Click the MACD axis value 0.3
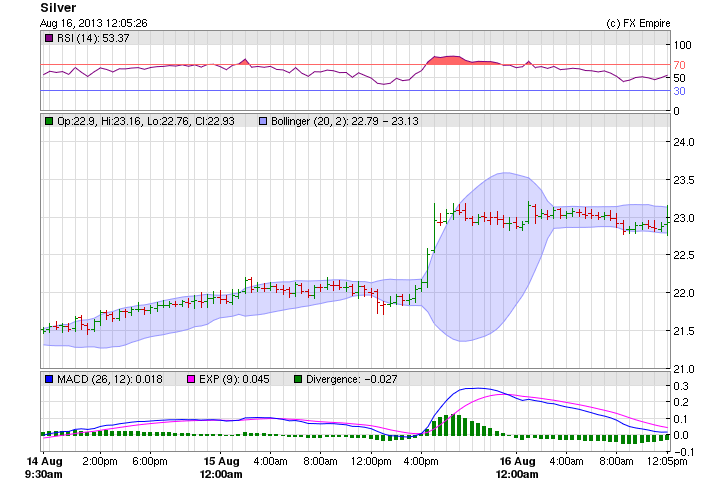 [x=681, y=386]
